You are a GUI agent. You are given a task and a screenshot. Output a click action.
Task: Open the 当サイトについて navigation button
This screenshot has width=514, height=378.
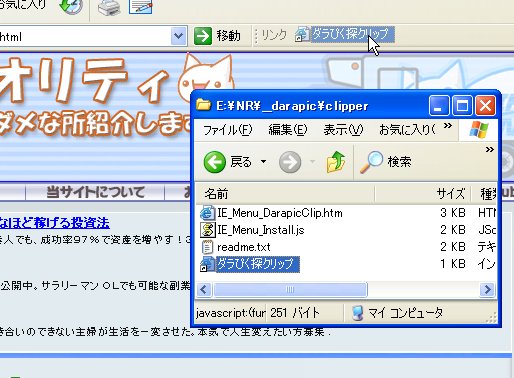pos(95,192)
